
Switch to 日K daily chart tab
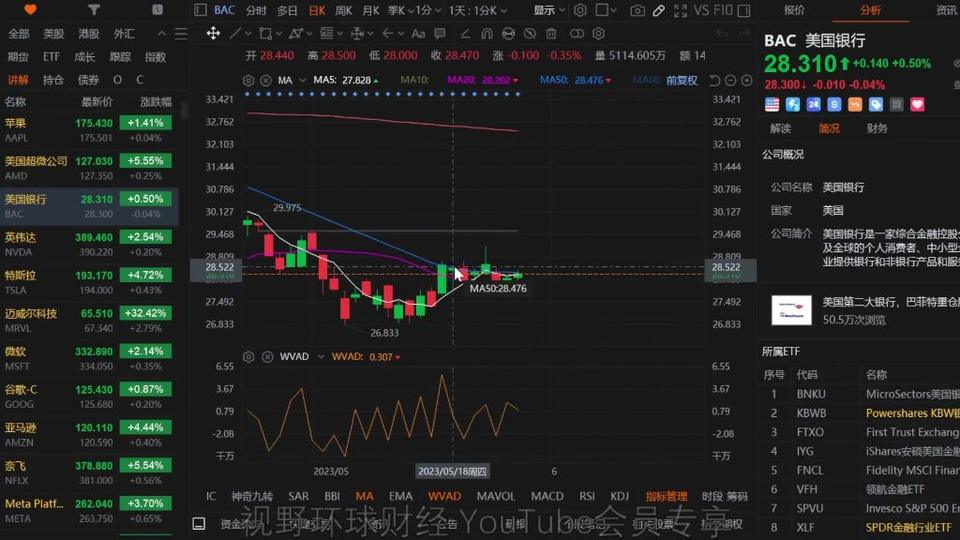[x=317, y=10]
